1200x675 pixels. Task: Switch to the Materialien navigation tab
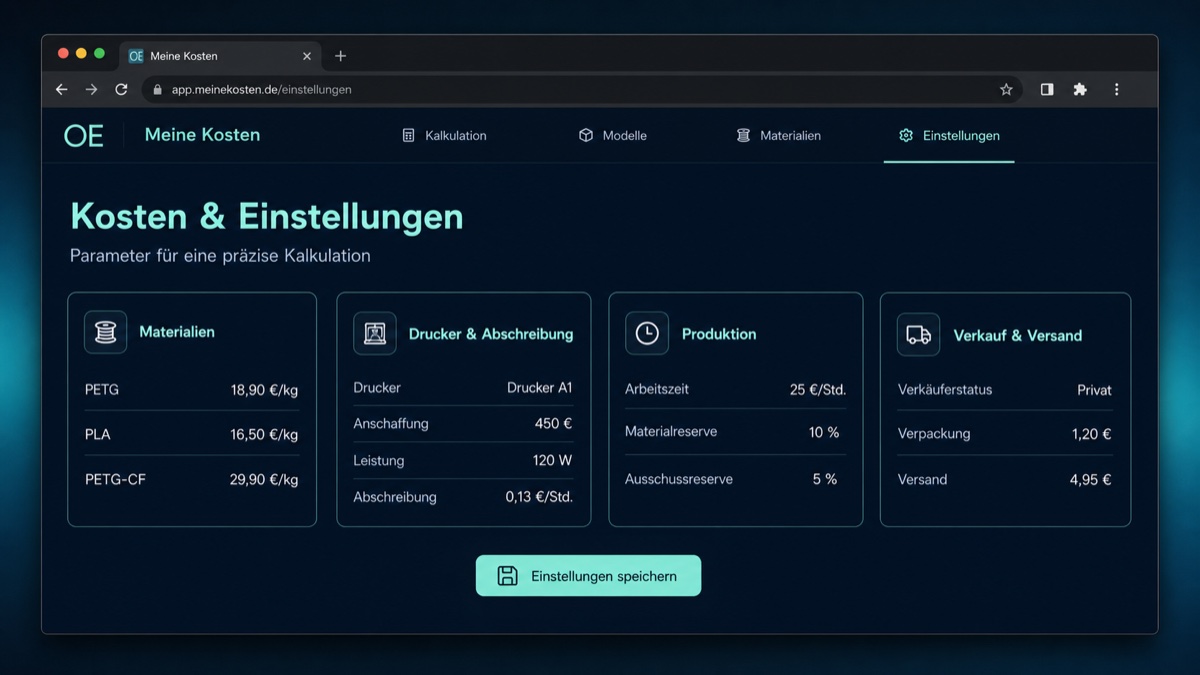tap(778, 135)
